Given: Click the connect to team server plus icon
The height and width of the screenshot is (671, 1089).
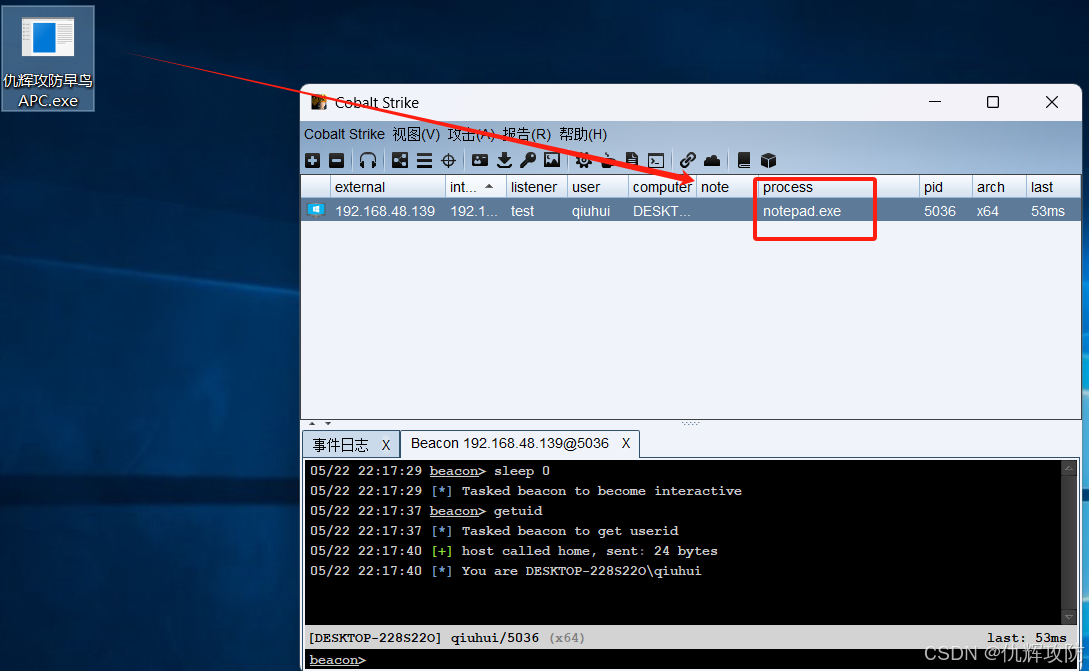Looking at the screenshot, I should click(x=313, y=160).
